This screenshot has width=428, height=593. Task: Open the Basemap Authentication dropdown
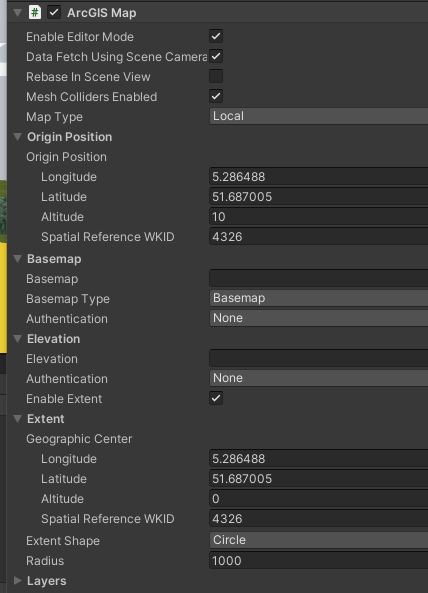click(319, 318)
